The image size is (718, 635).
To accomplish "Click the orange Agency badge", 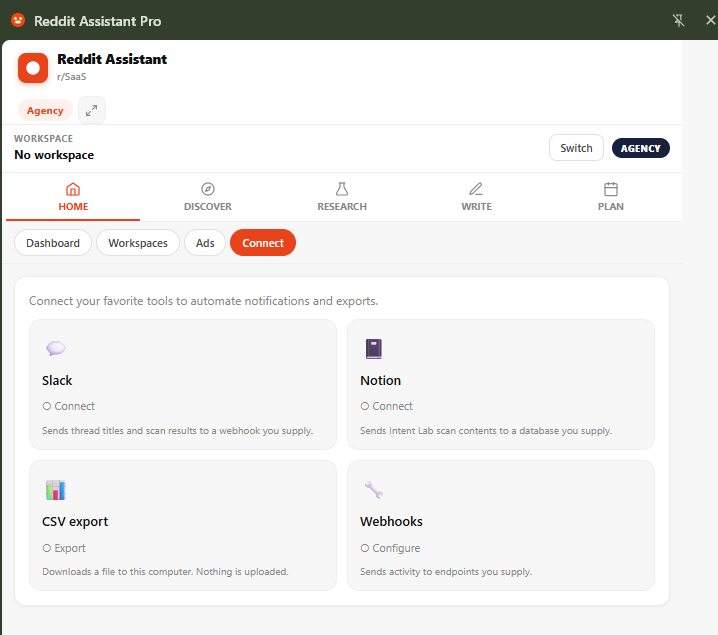I will pos(45,110).
